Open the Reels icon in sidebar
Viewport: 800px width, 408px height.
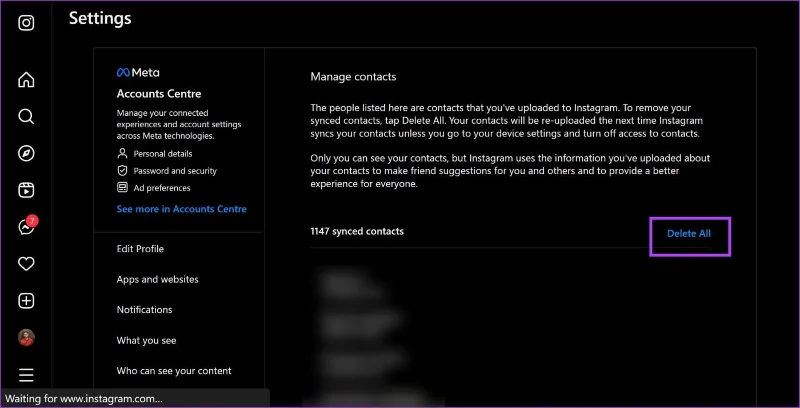(x=26, y=190)
